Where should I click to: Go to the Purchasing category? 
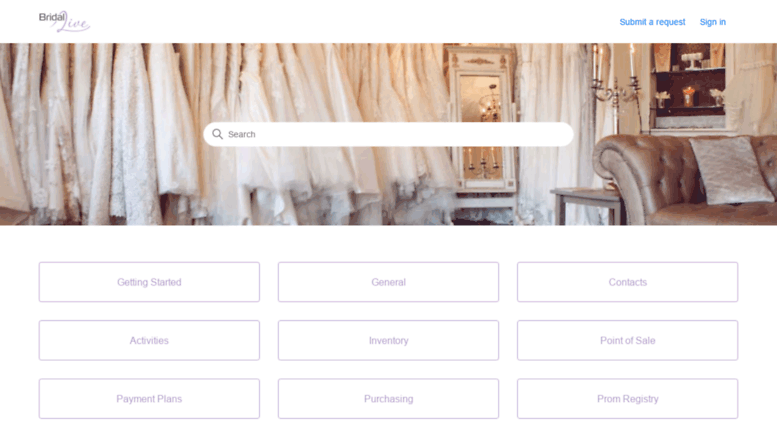(388, 399)
